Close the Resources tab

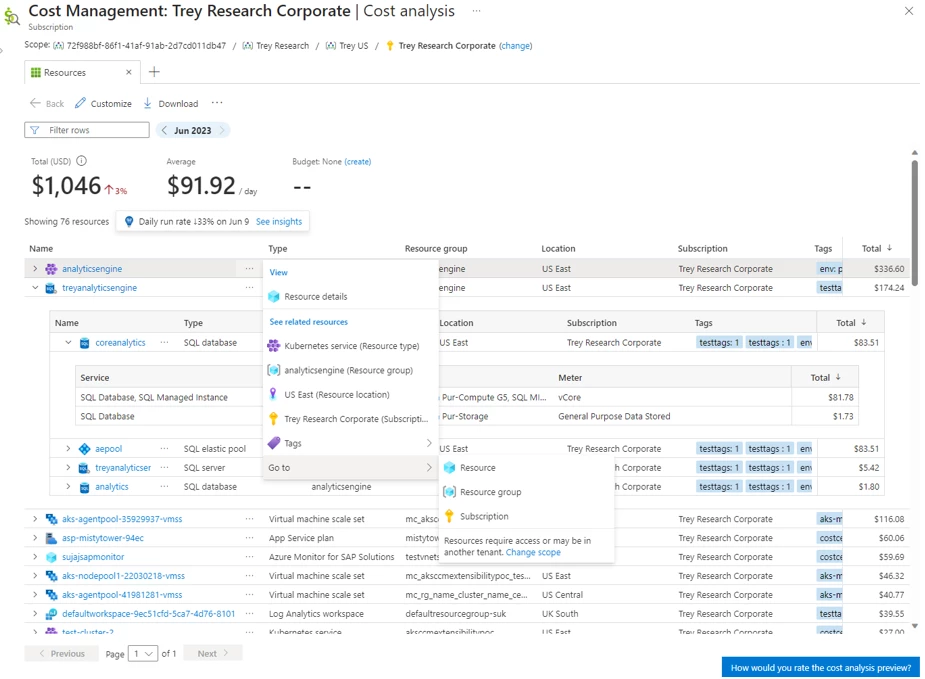pos(128,72)
